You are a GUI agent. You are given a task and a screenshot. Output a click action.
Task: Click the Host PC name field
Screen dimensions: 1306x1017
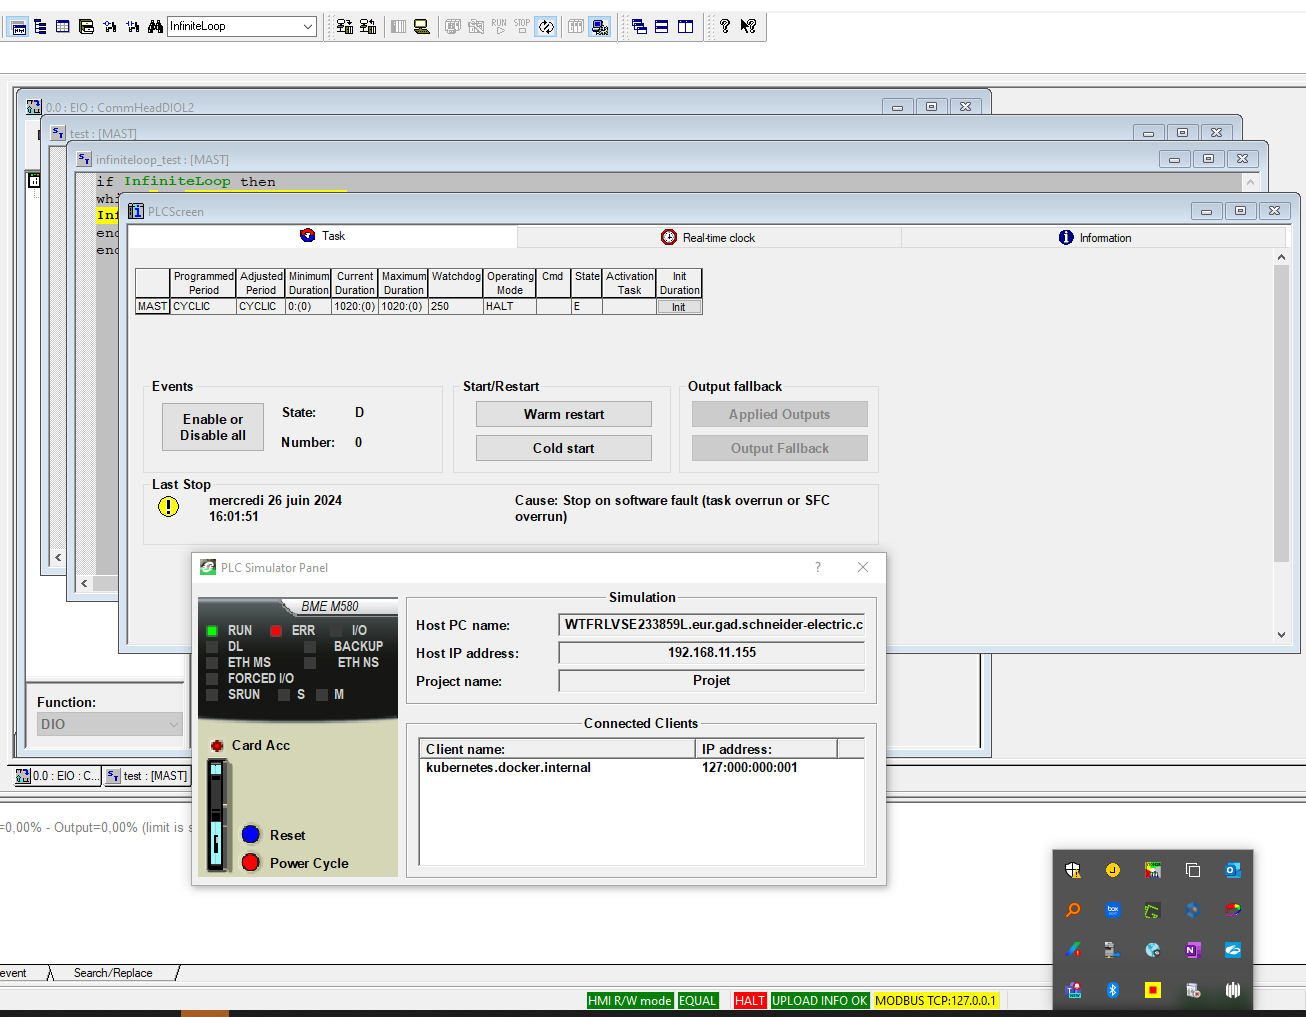tap(712, 625)
